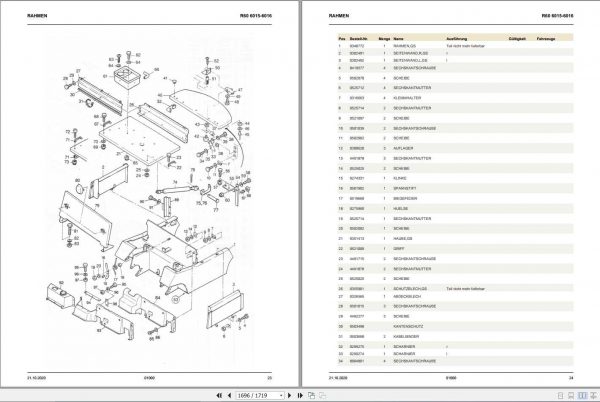600x402 pixels.
Task: Advance to the next page
Action: coord(290,395)
